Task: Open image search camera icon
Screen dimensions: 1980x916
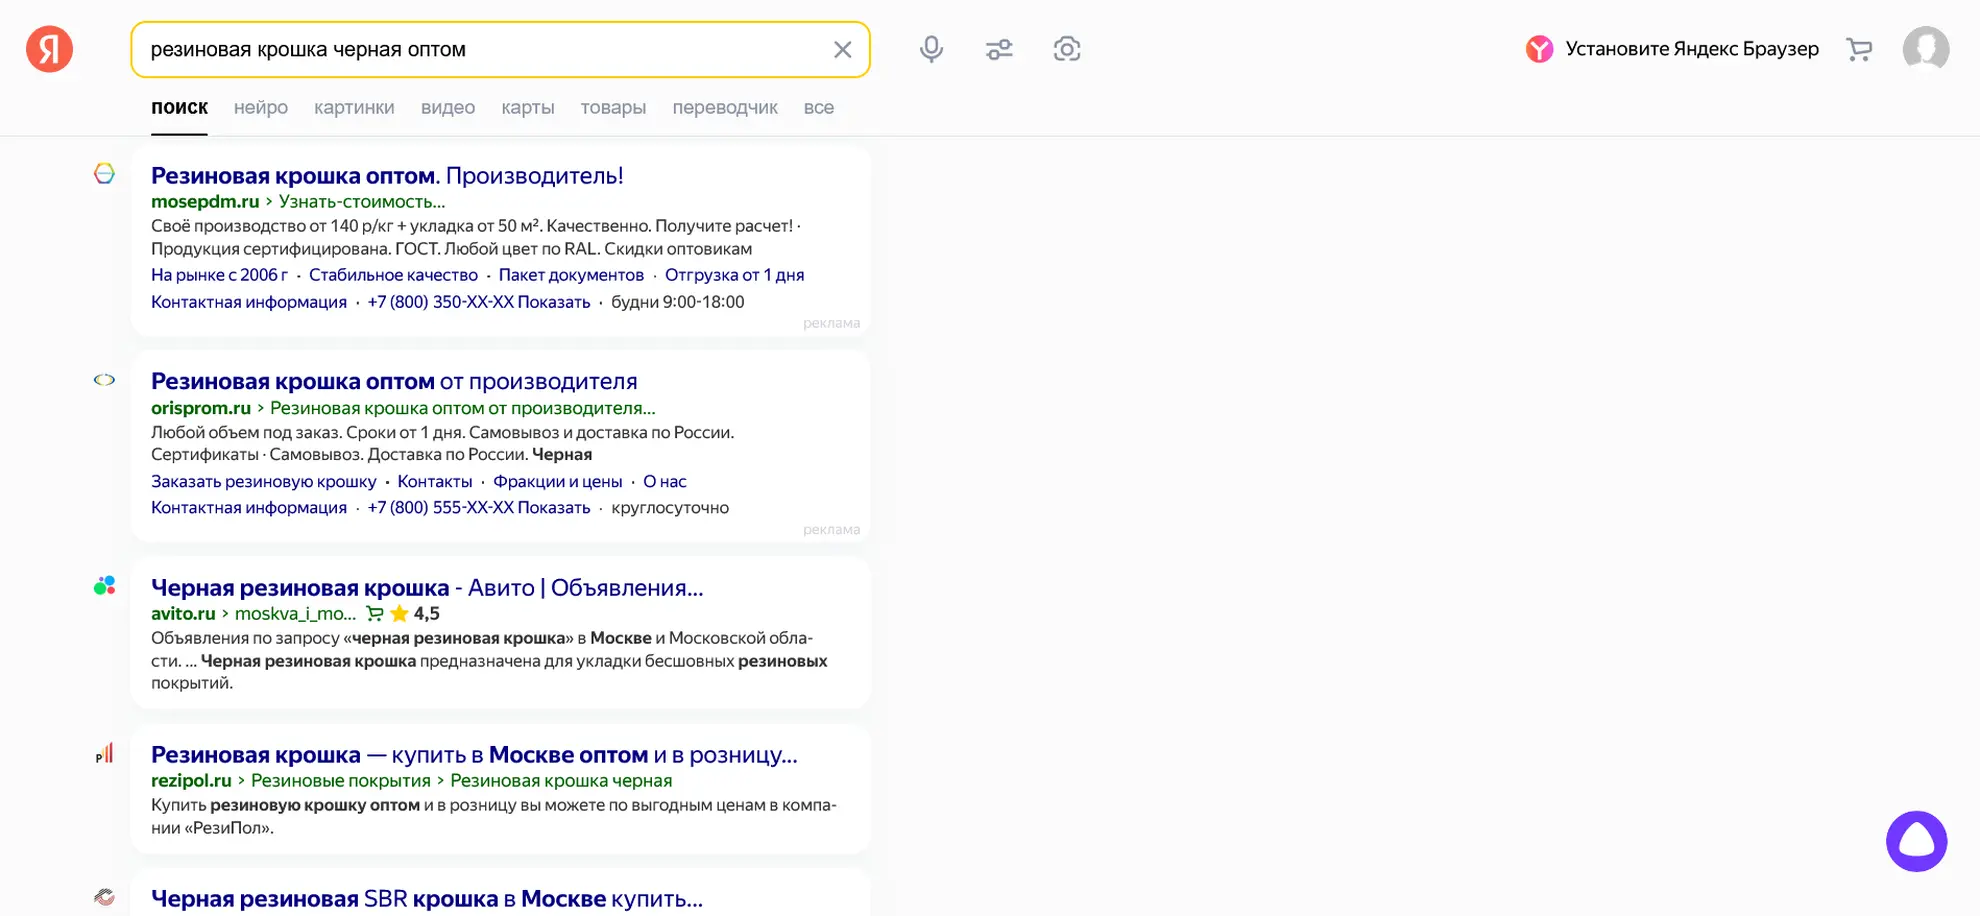Action: coord(1067,49)
